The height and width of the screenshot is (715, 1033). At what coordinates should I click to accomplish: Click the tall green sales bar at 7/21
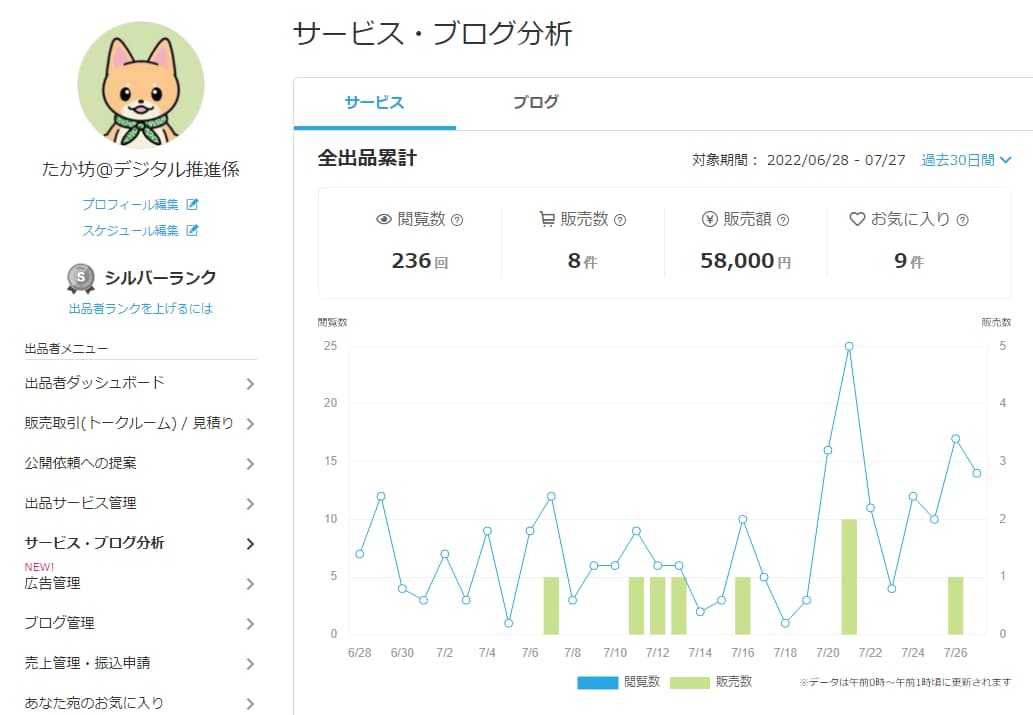pos(849,577)
